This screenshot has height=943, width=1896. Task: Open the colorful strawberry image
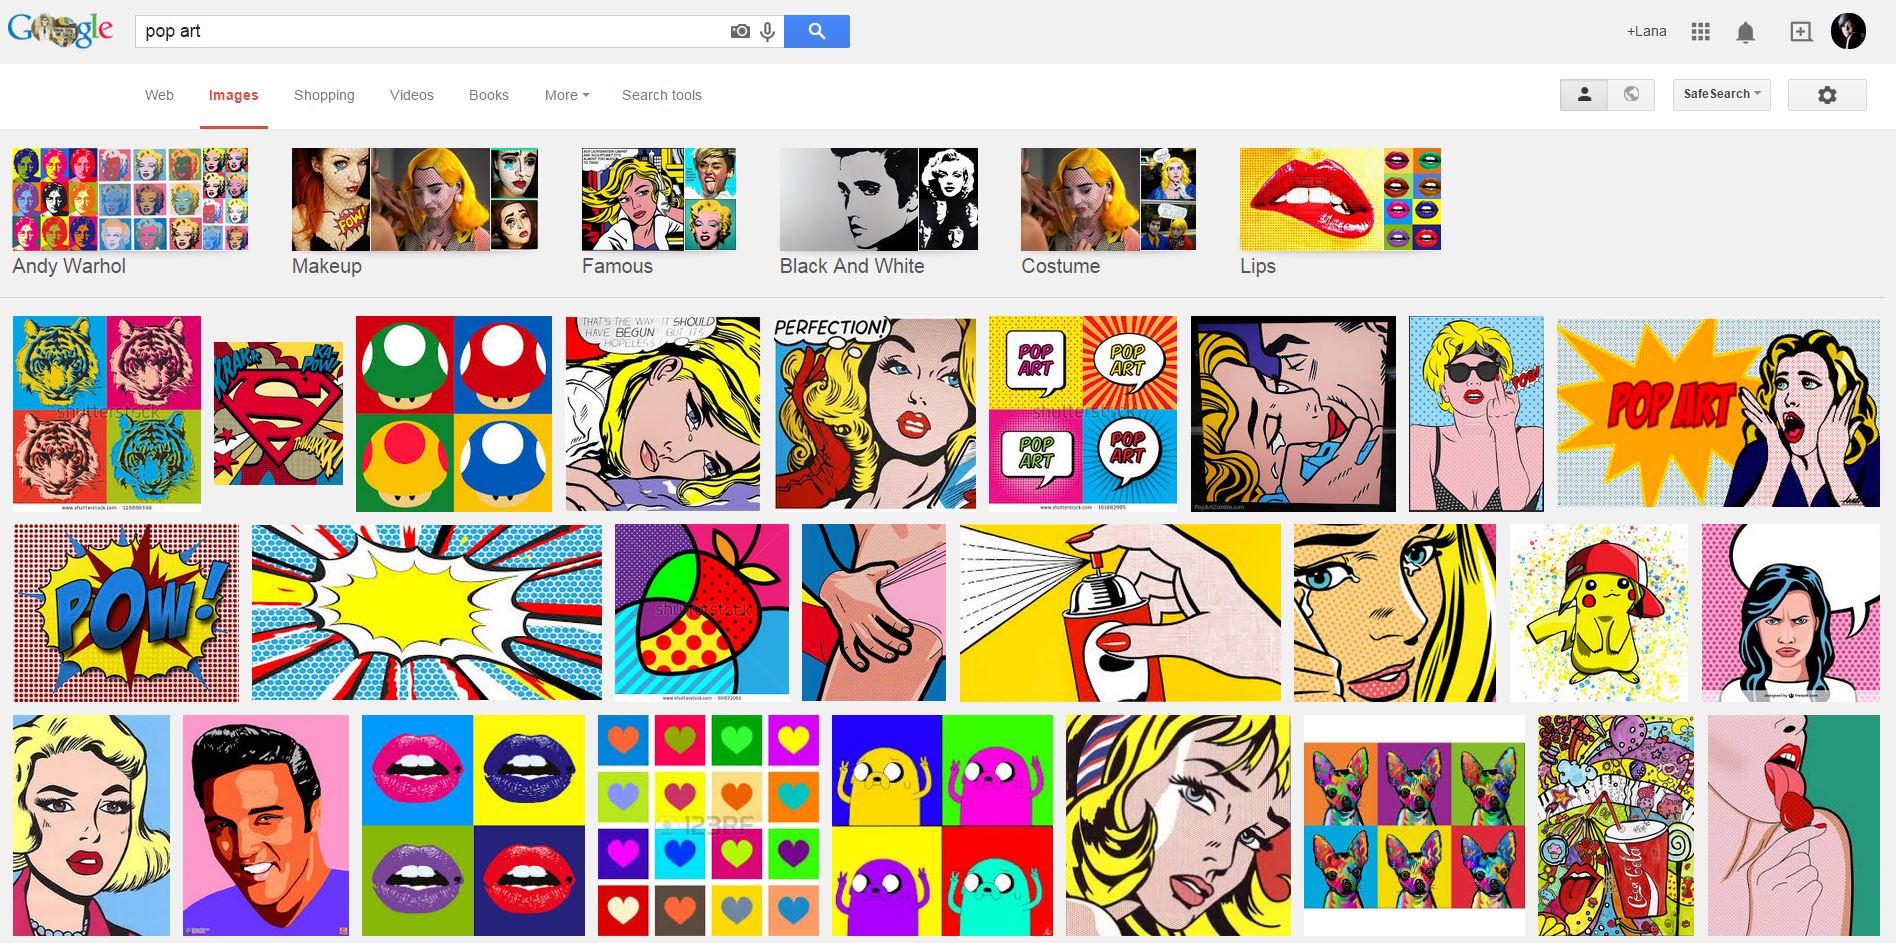(702, 613)
